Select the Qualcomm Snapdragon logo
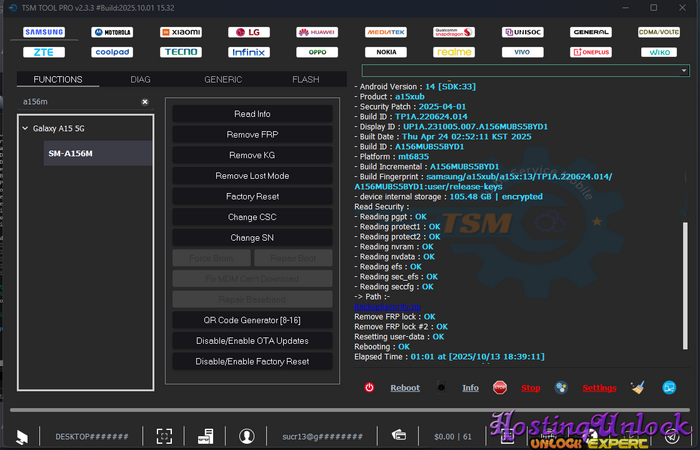700x450 pixels. click(453, 32)
